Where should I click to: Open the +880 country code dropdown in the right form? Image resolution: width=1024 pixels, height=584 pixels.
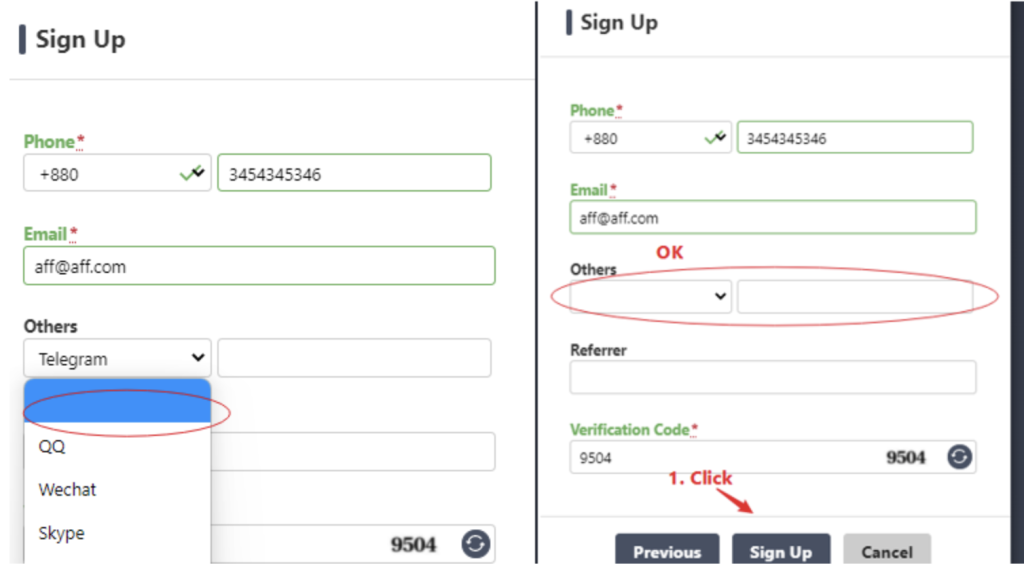[x=650, y=138]
